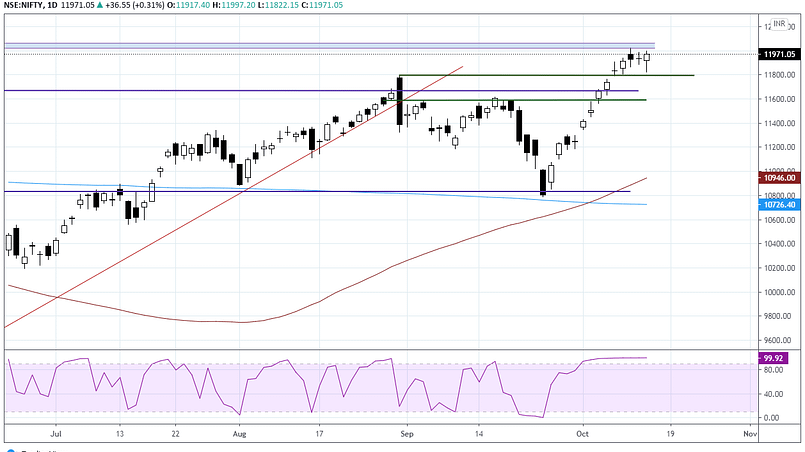Click the Aug date label on time axis
This screenshot has height=452, width=805.
[240, 434]
